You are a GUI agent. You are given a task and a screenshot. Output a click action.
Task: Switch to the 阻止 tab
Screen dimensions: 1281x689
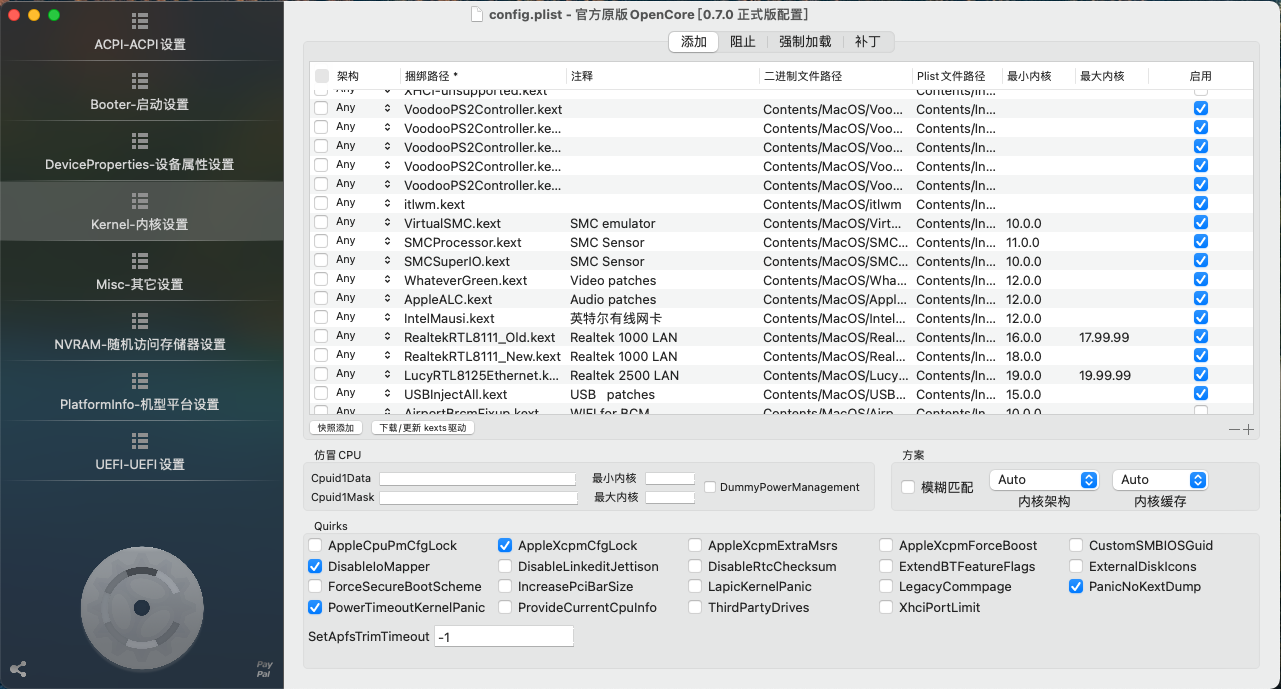click(743, 41)
